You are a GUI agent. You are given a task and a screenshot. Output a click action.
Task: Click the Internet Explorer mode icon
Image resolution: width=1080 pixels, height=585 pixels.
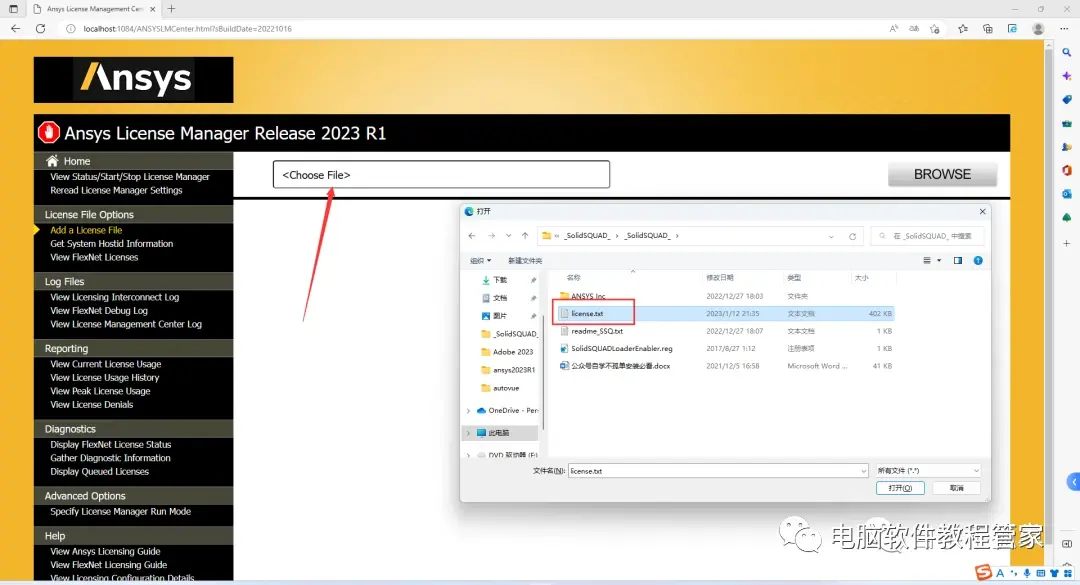(x=1012, y=29)
